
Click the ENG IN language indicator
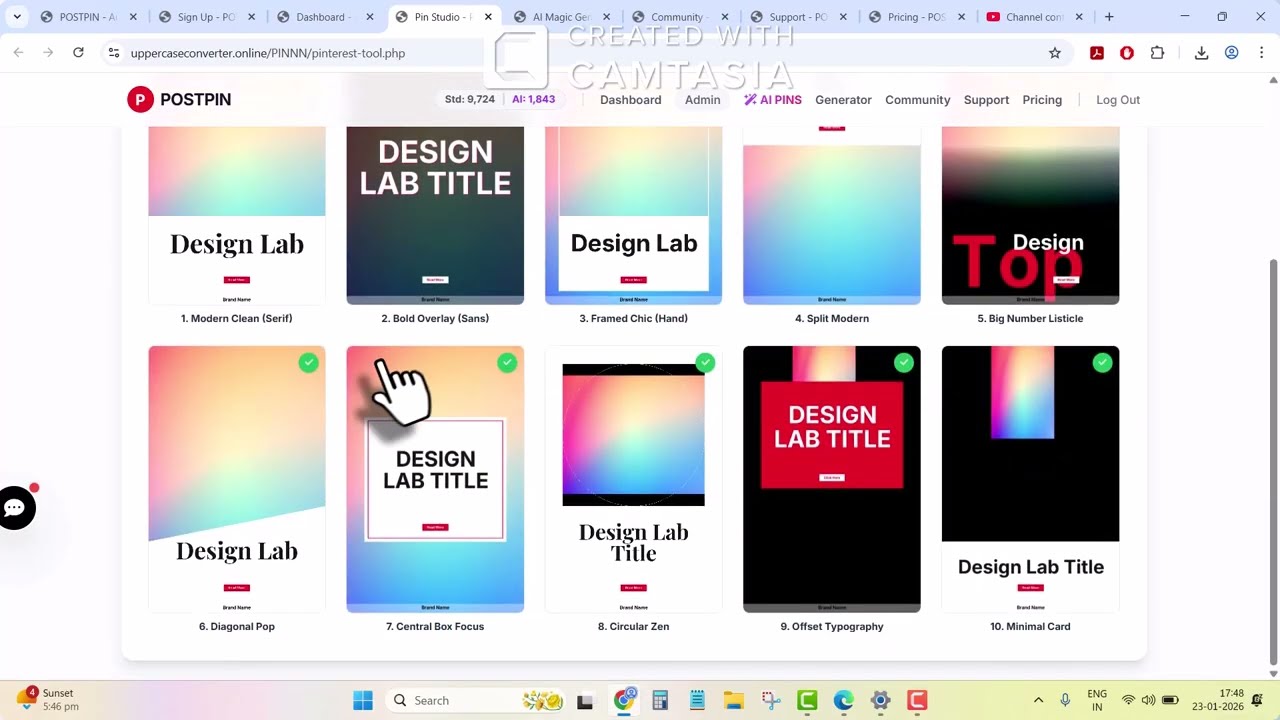[1097, 700]
